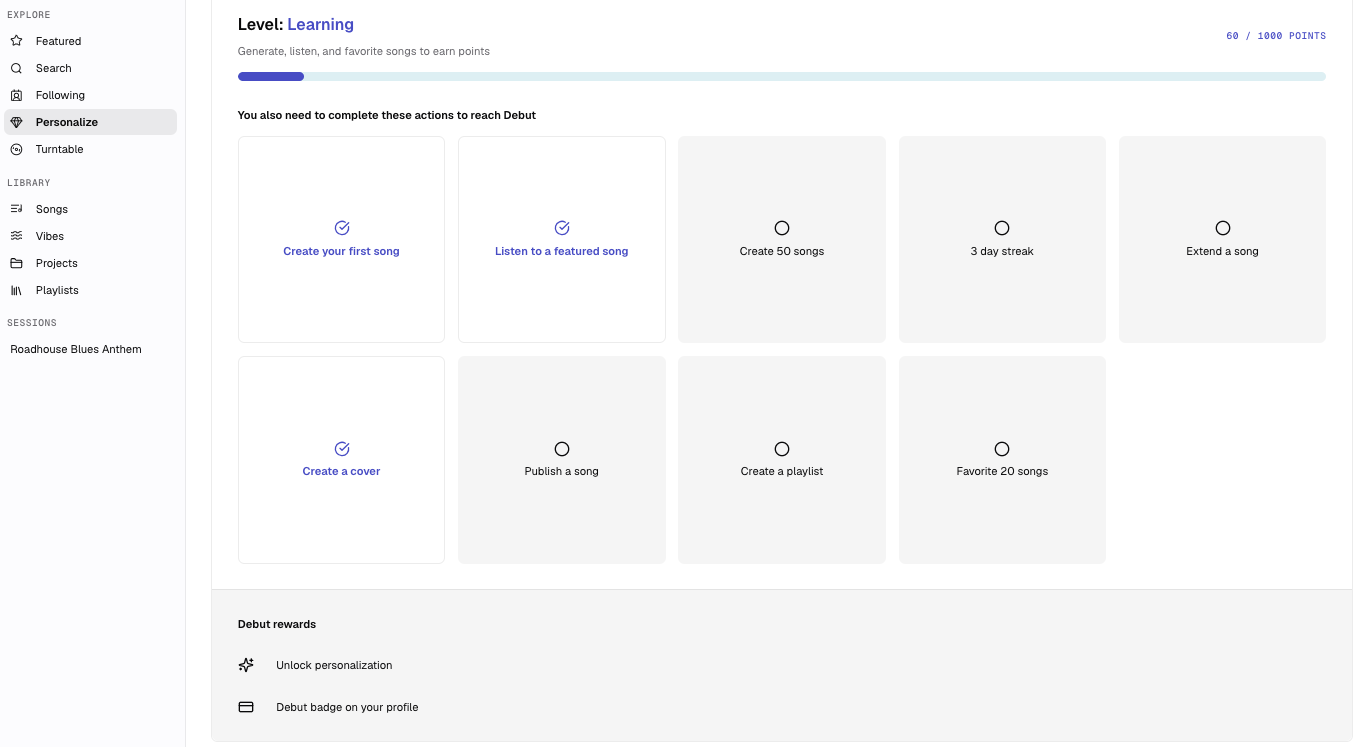Open the Create a playlist card
1360x747 pixels.
click(x=782, y=460)
